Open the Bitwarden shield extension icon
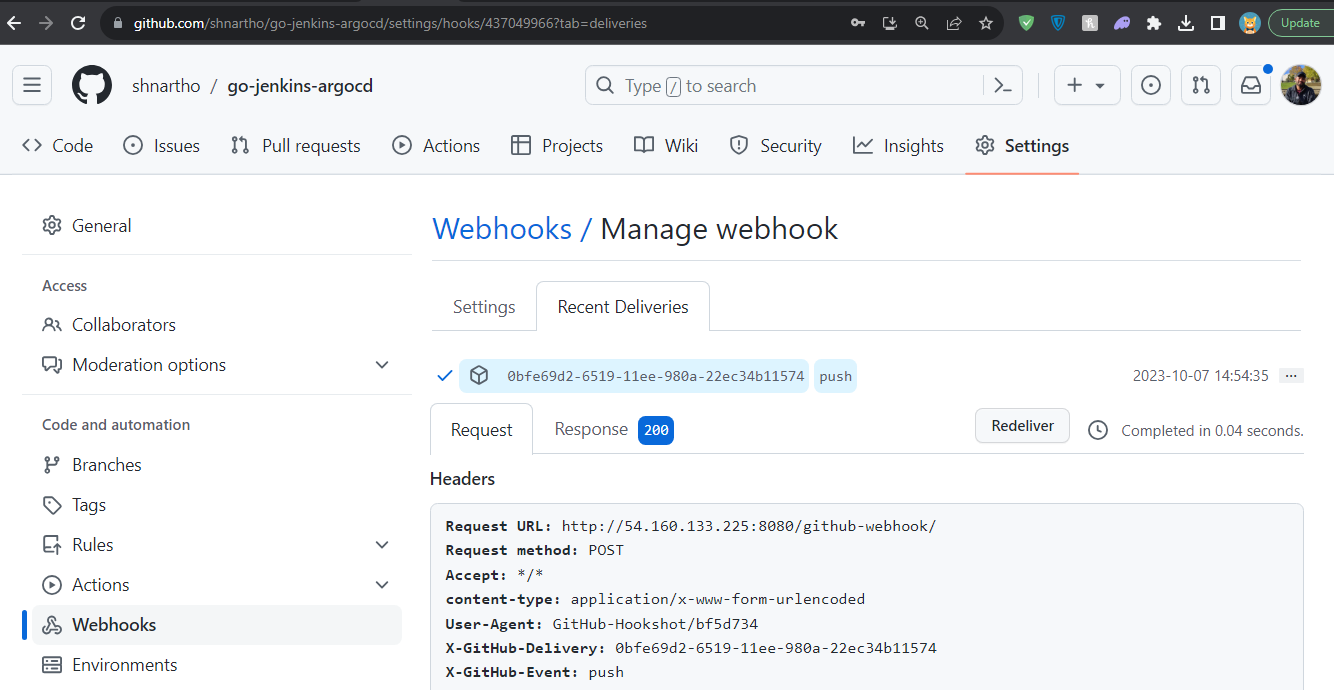Viewport: 1334px width, 690px height. 1058,23
